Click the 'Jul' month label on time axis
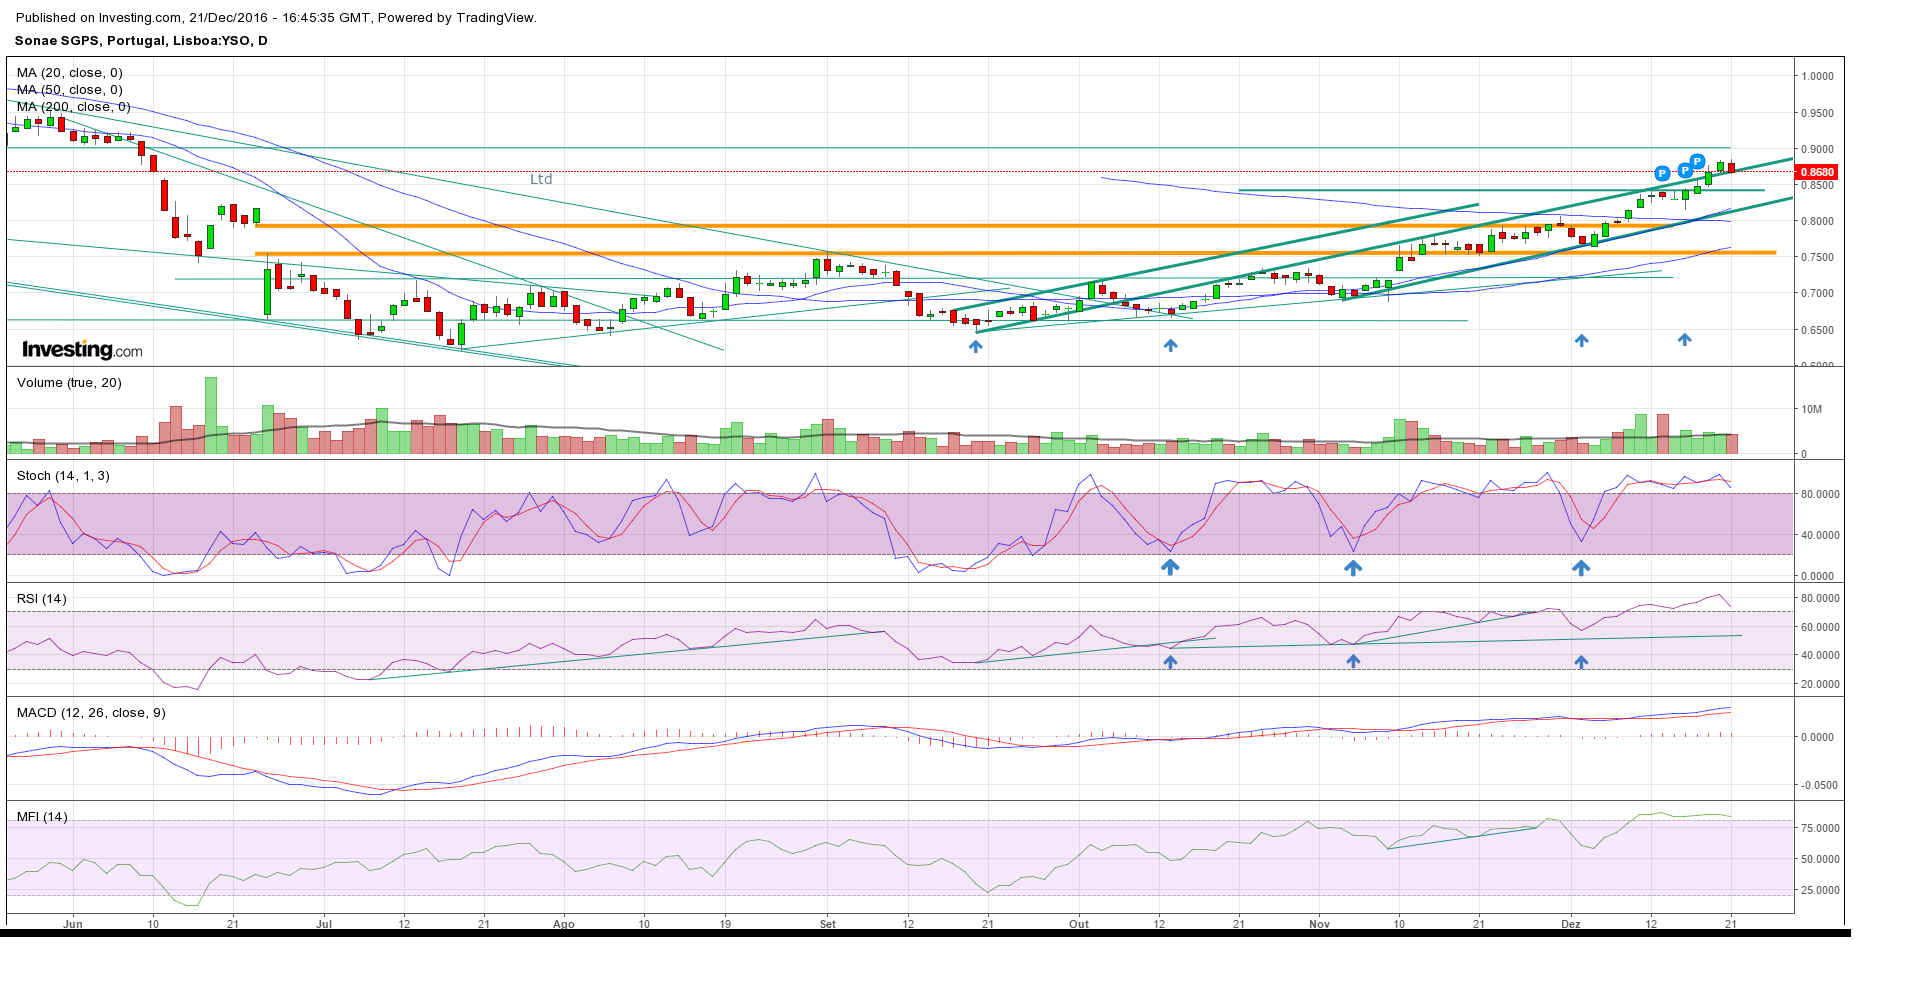This screenshot has width=1920, height=984. tap(324, 924)
